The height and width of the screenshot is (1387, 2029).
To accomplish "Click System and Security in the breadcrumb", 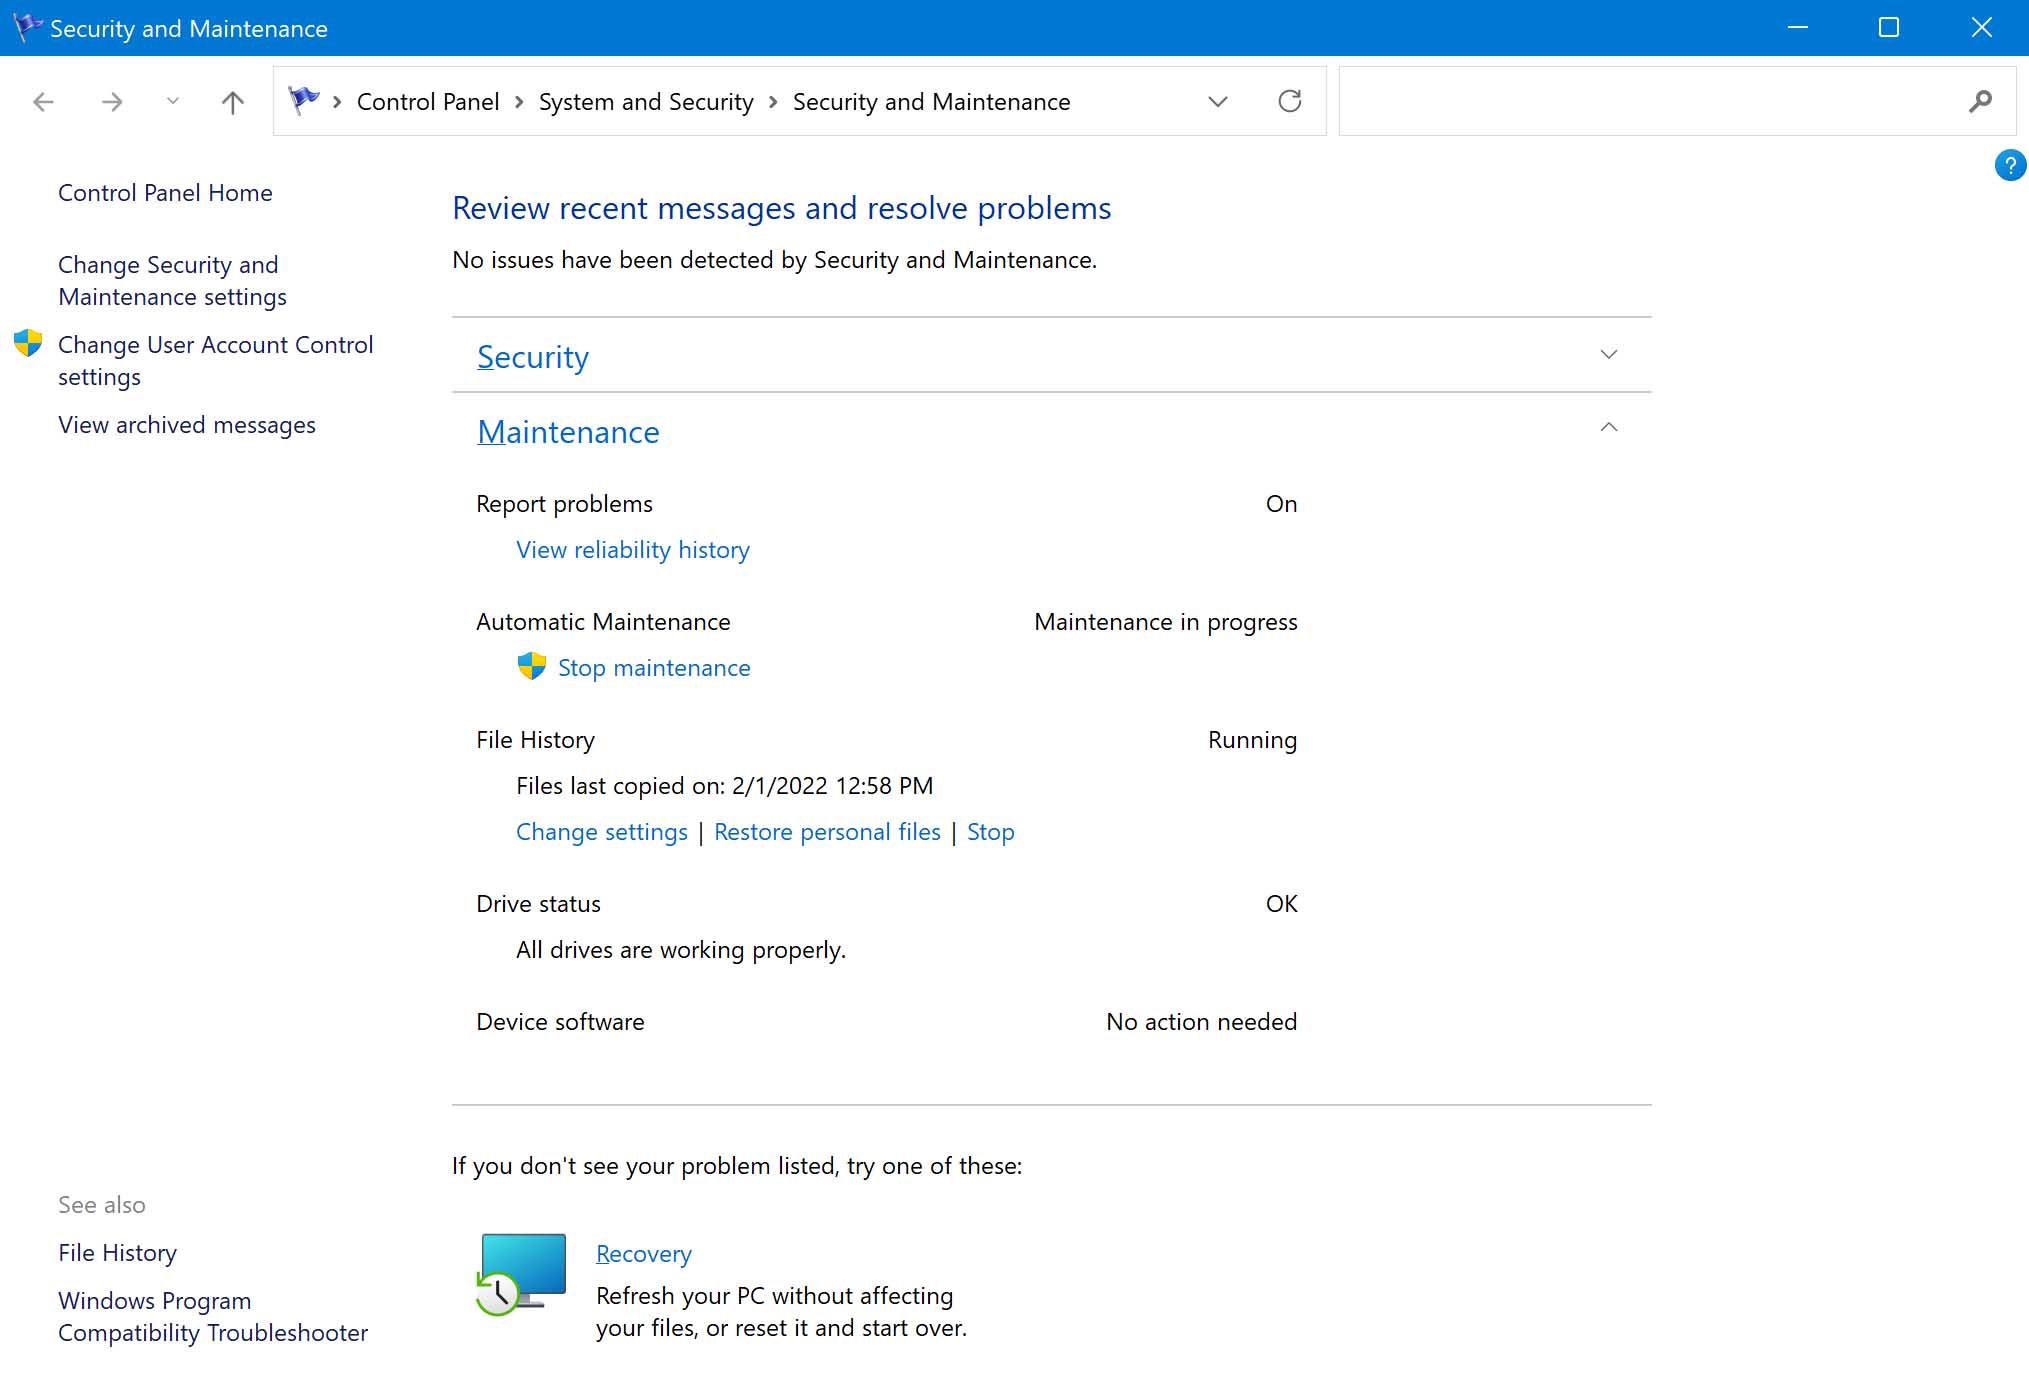I will click(x=645, y=101).
